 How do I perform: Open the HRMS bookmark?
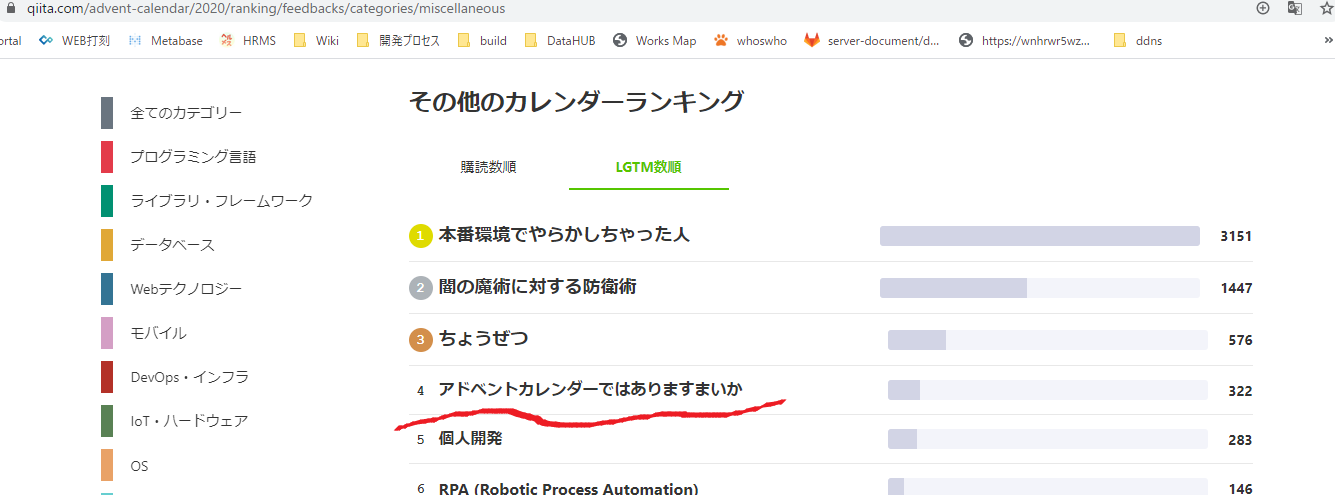pos(248,41)
